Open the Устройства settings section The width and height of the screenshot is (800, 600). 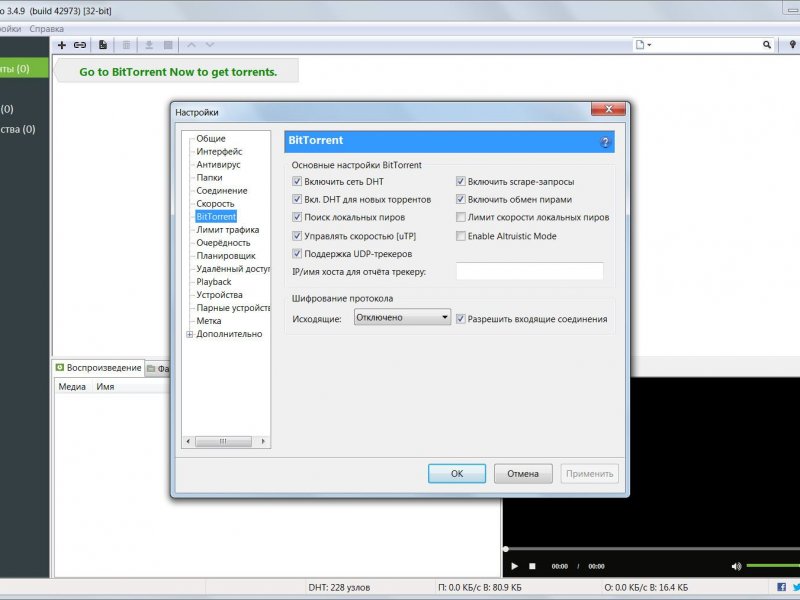pyautogui.click(x=219, y=295)
